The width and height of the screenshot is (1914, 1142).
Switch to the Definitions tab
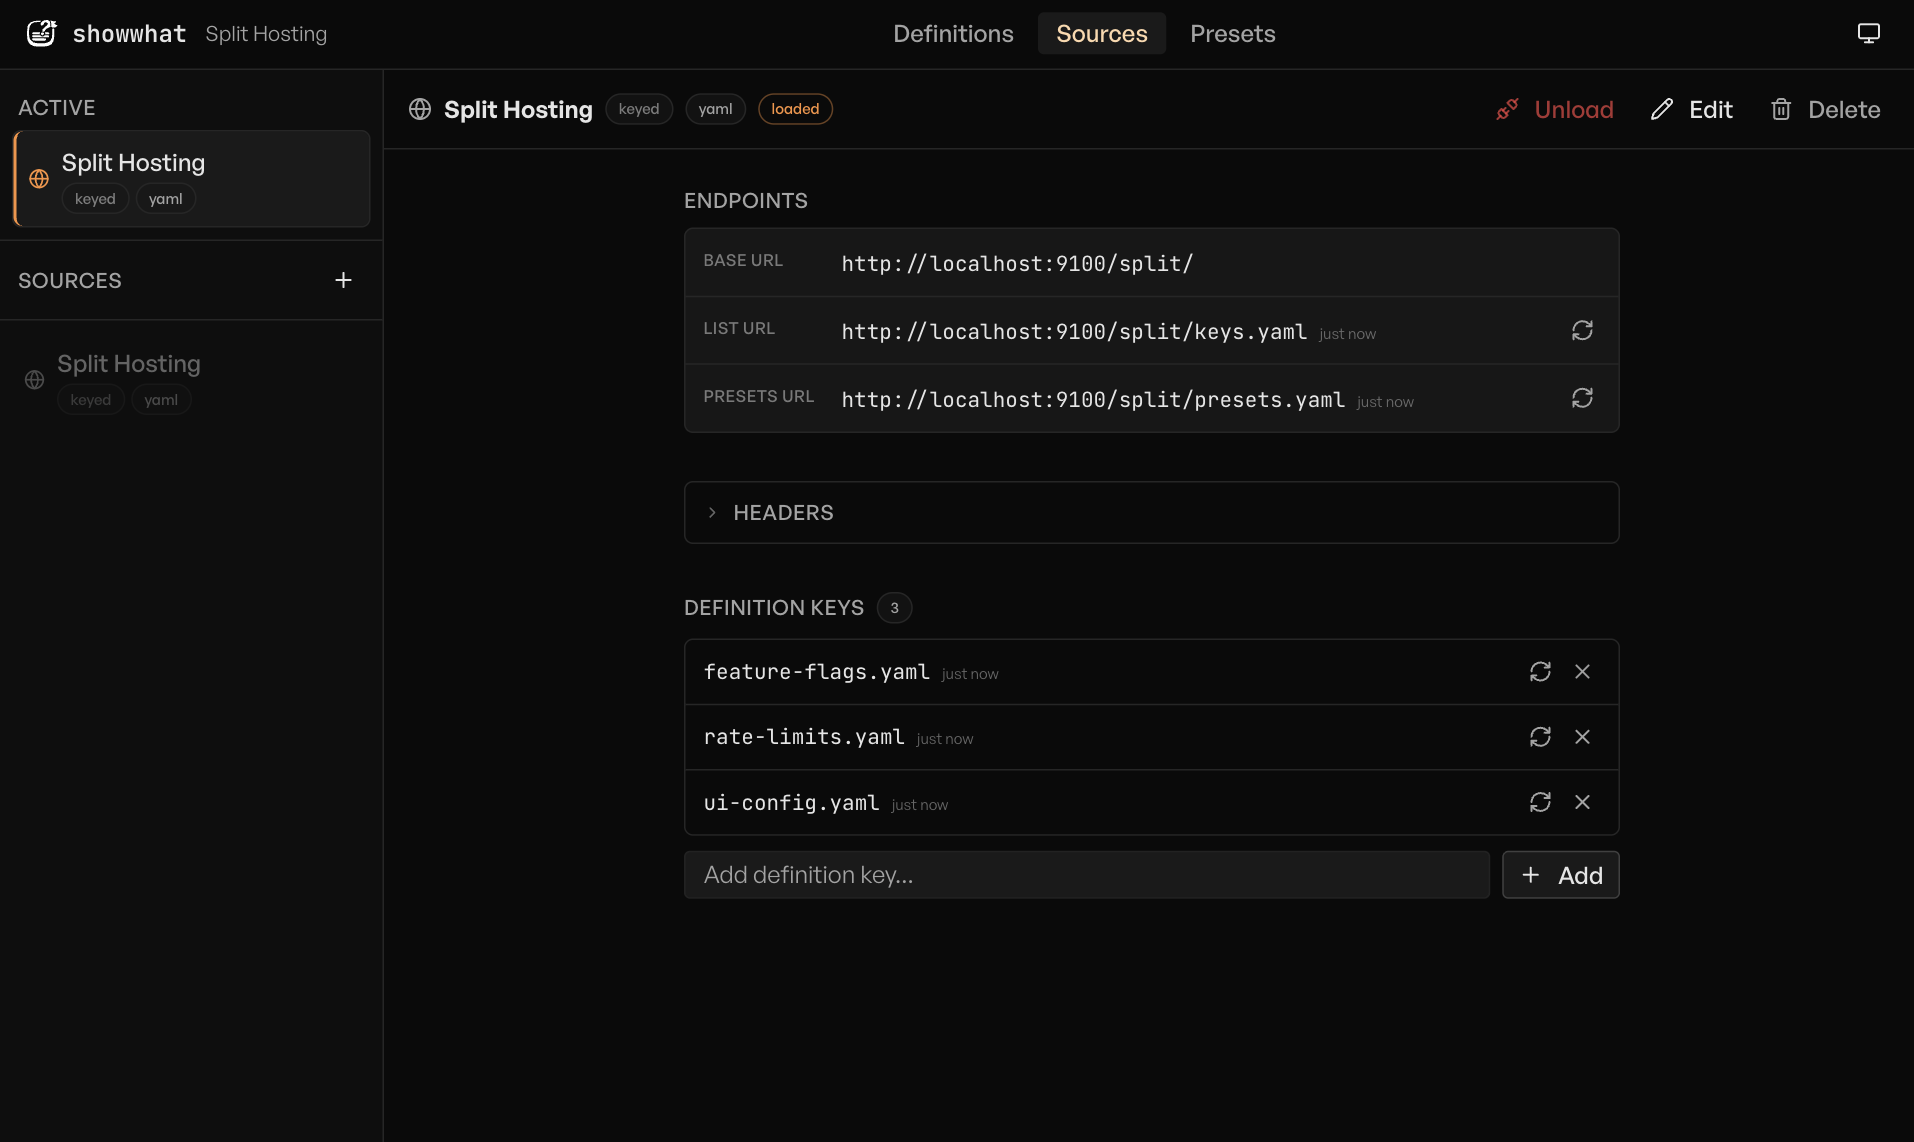(953, 33)
